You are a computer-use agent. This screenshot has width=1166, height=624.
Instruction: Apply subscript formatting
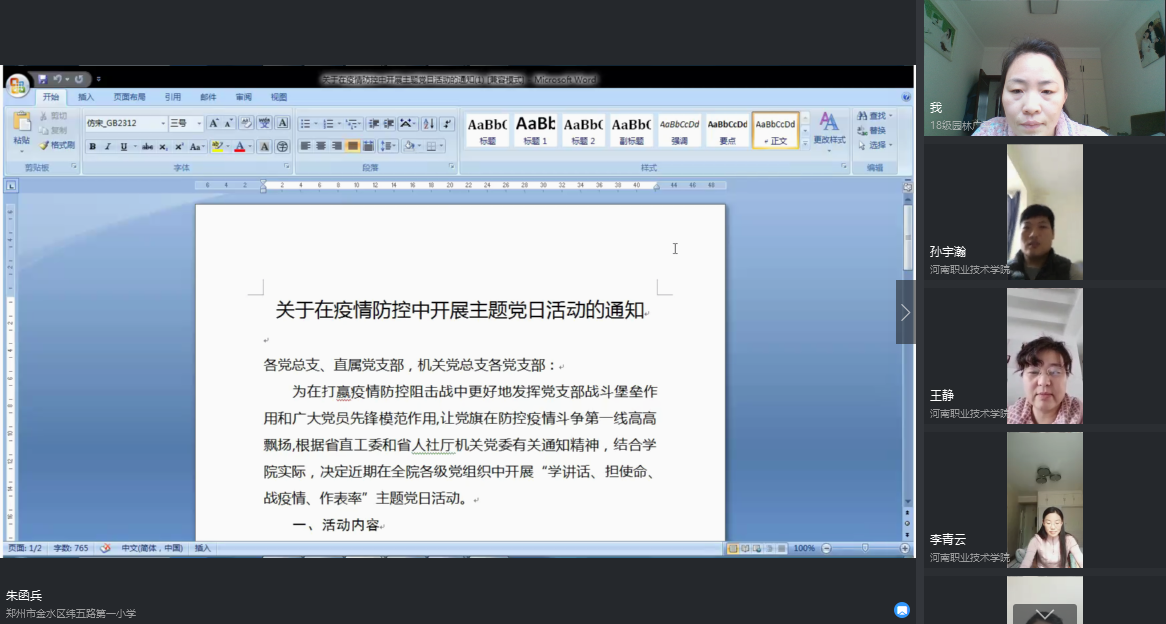coord(162,147)
